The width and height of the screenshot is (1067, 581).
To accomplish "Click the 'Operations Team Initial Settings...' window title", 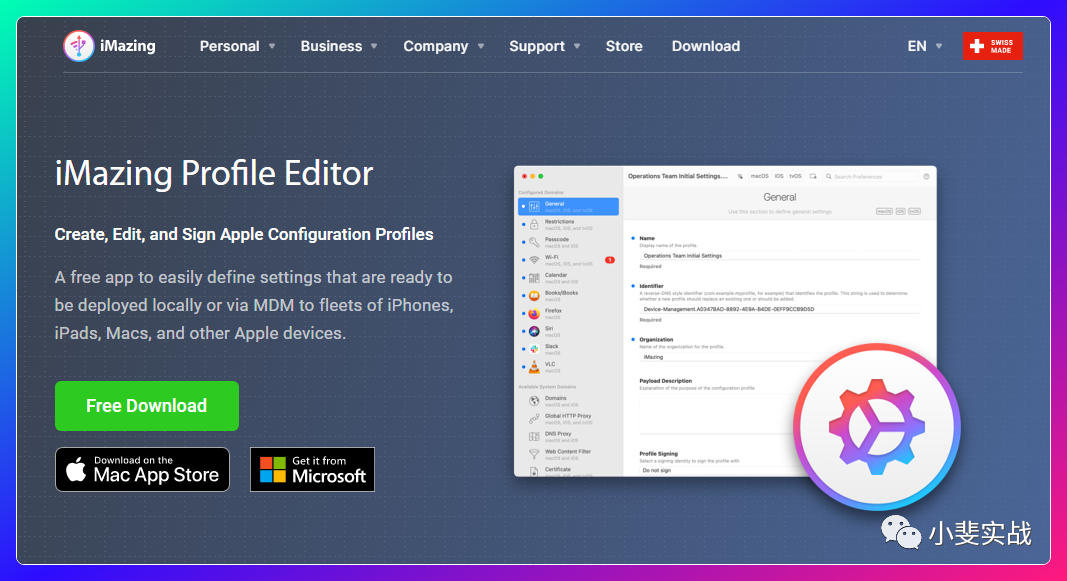I will [678, 176].
